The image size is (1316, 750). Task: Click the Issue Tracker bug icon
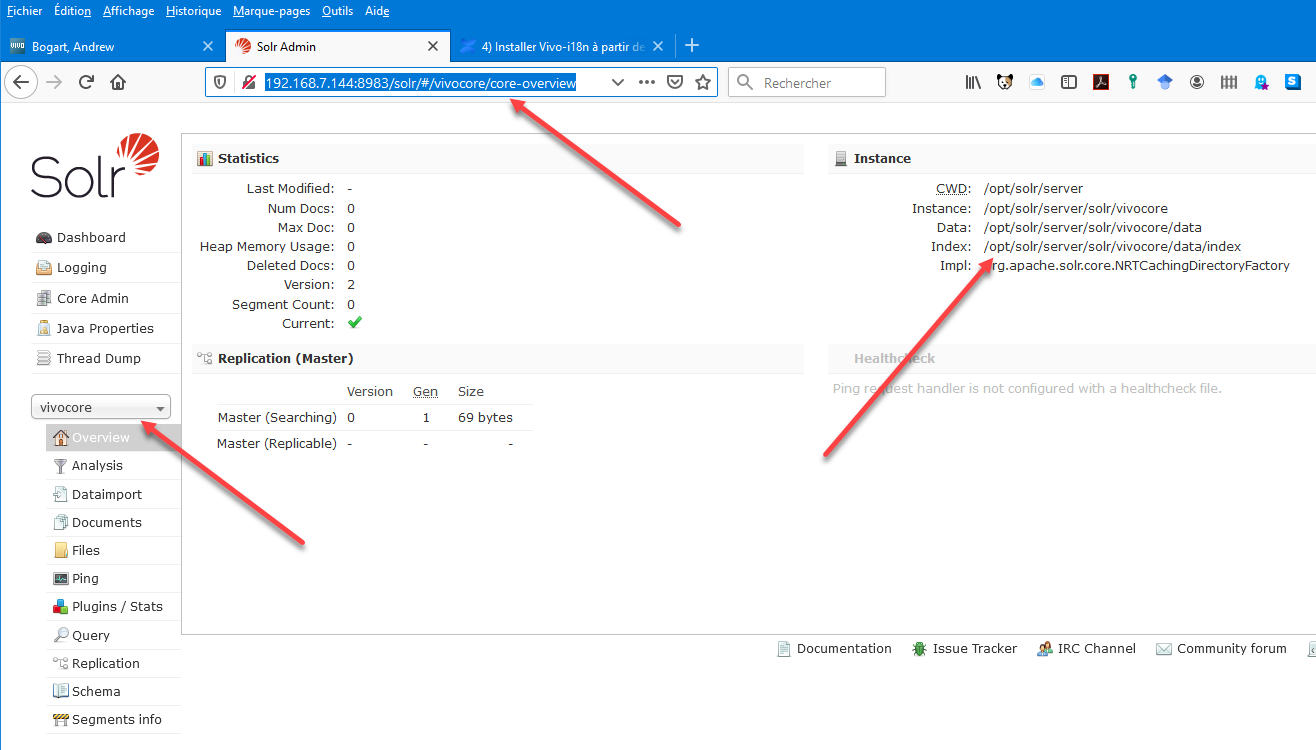pyautogui.click(x=919, y=649)
